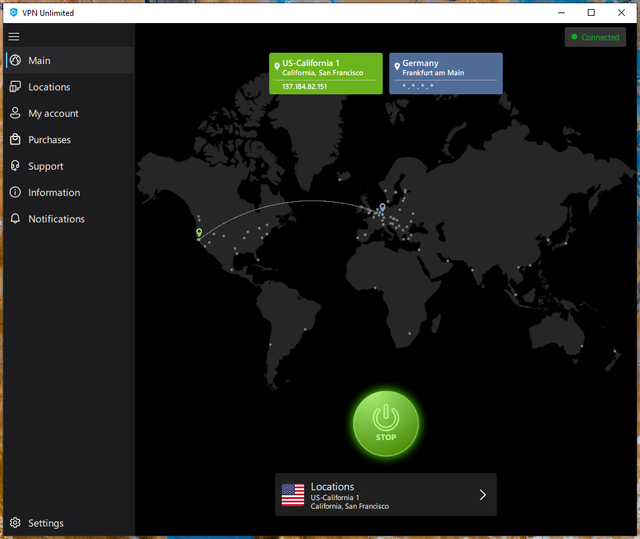Click 'California, San Francisco' in the green card
The image size is (640, 539).
[x=322, y=73]
